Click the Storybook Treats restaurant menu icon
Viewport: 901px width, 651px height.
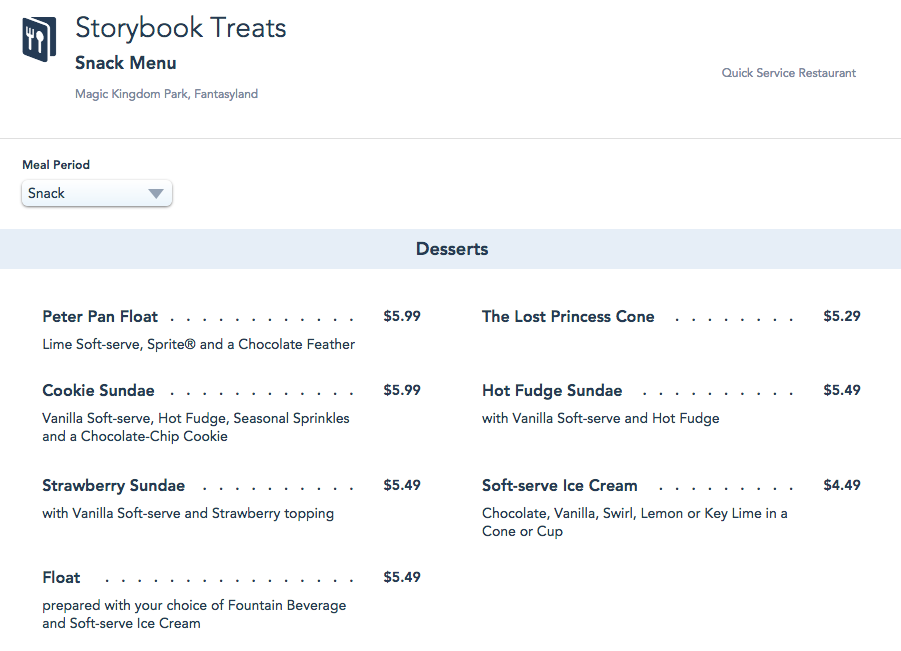pos(40,39)
